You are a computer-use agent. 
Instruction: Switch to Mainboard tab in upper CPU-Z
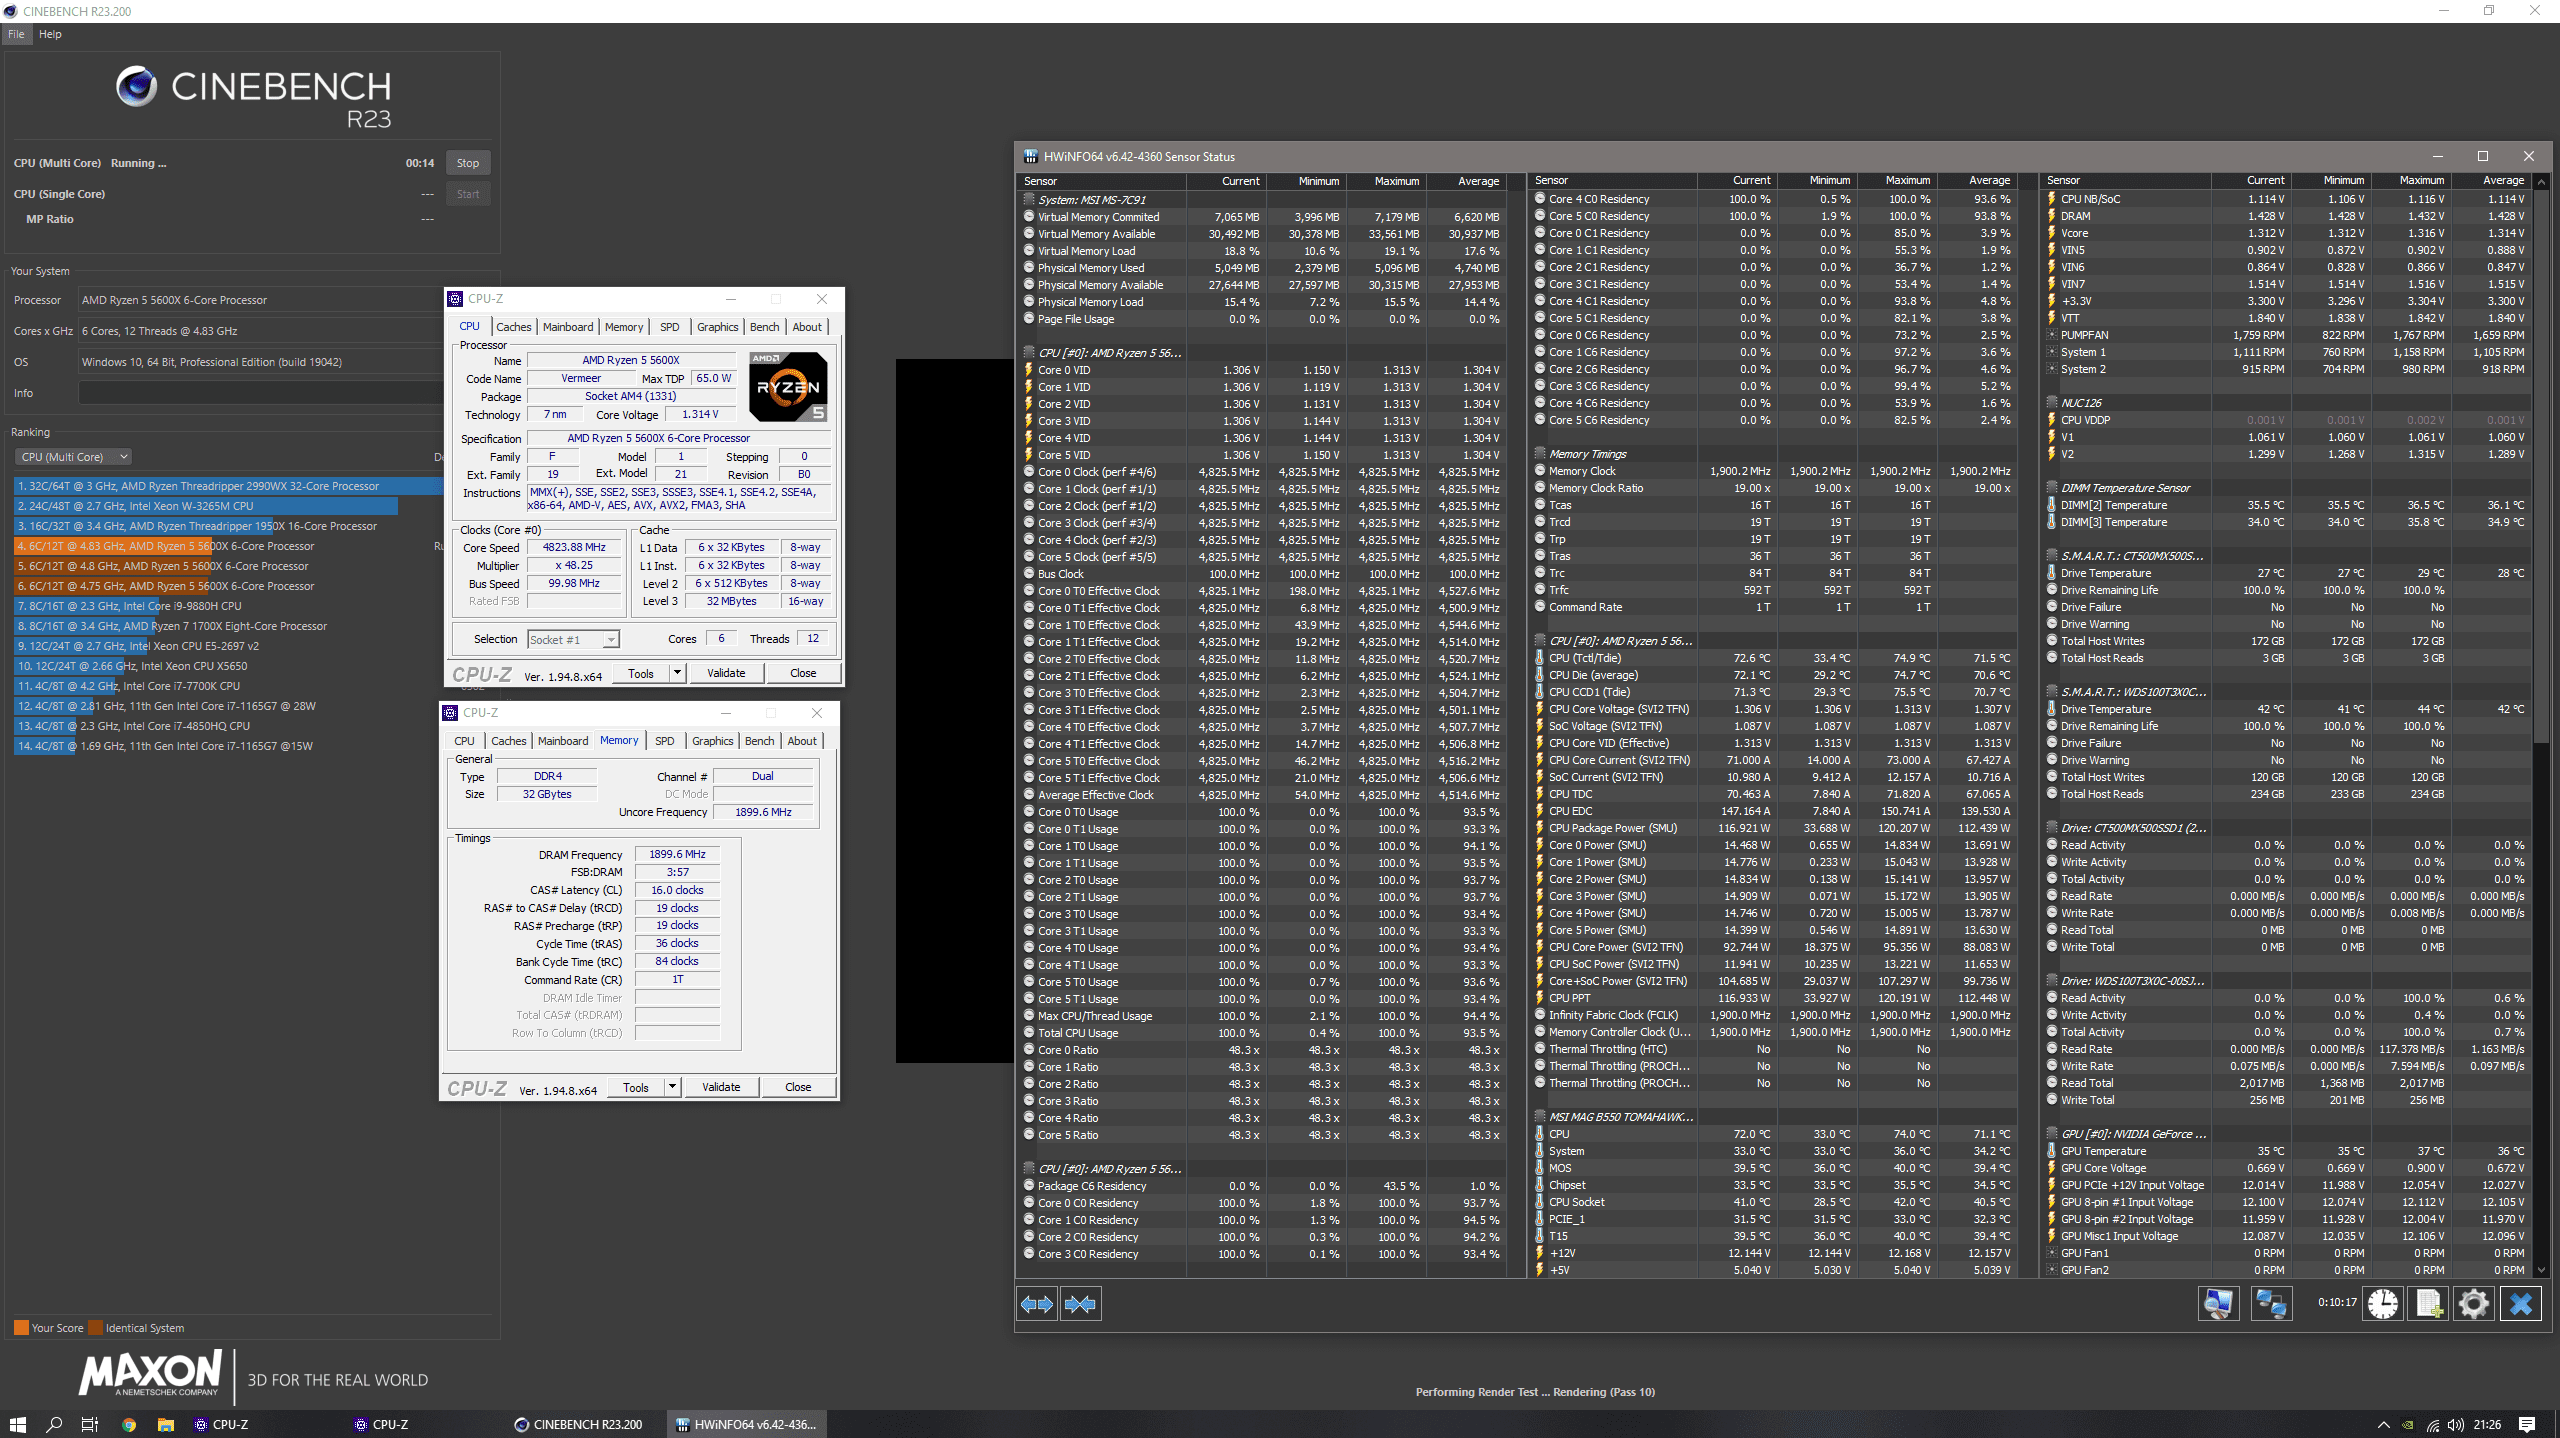[568, 327]
